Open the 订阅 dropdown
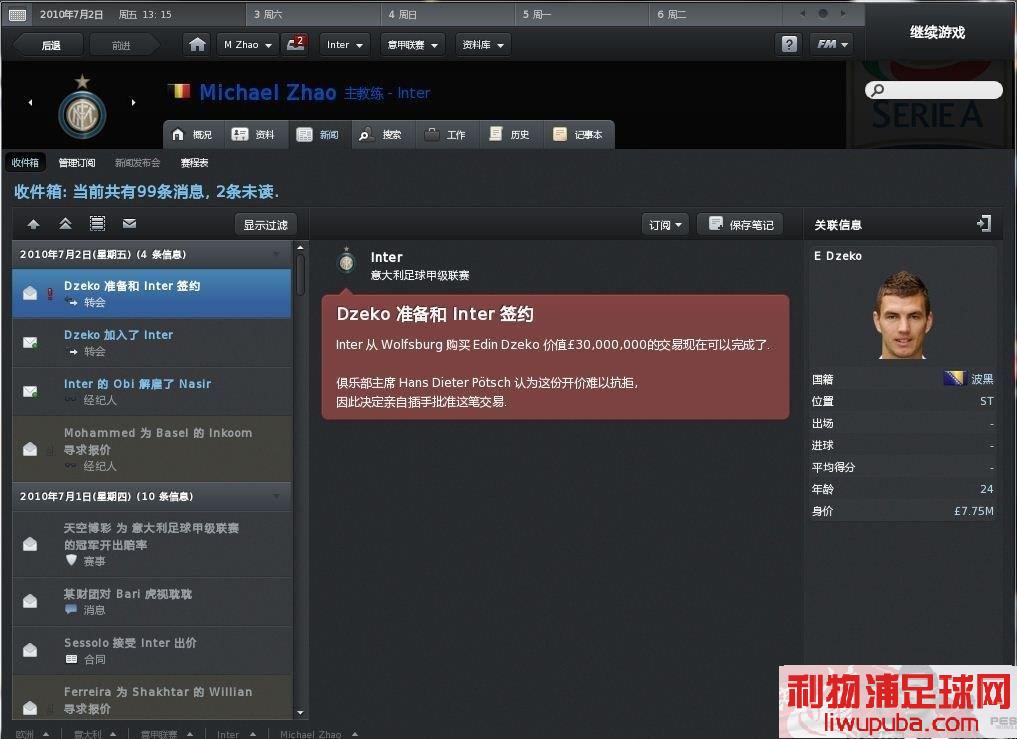Image resolution: width=1017 pixels, height=739 pixels. click(x=665, y=224)
